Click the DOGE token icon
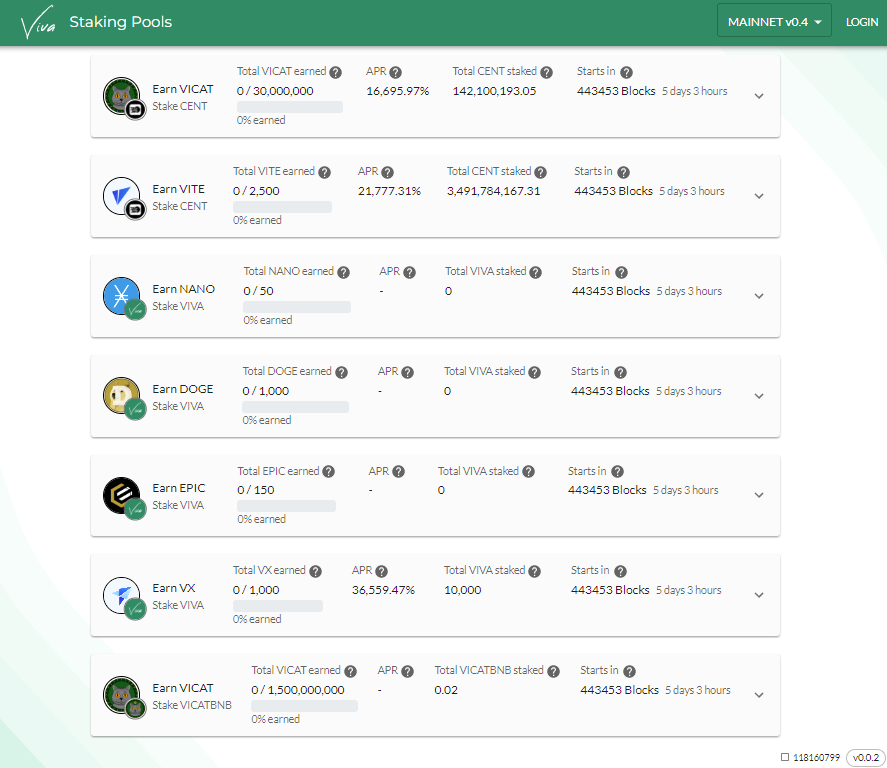Image resolution: width=887 pixels, height=768 pixels. click(x=122, y=395)
